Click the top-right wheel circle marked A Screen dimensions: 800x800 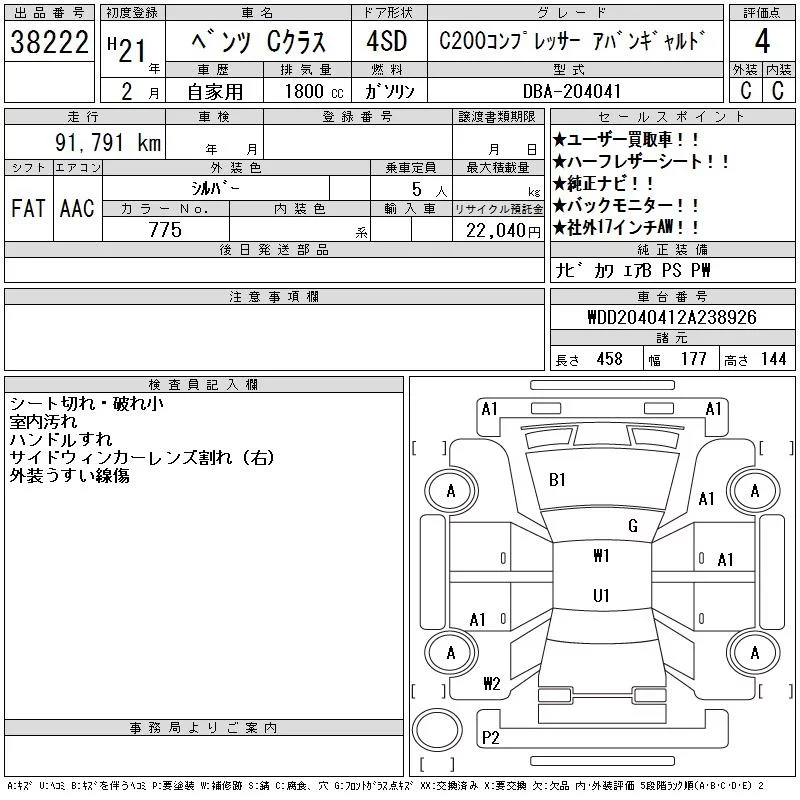[x=754, y=491]
